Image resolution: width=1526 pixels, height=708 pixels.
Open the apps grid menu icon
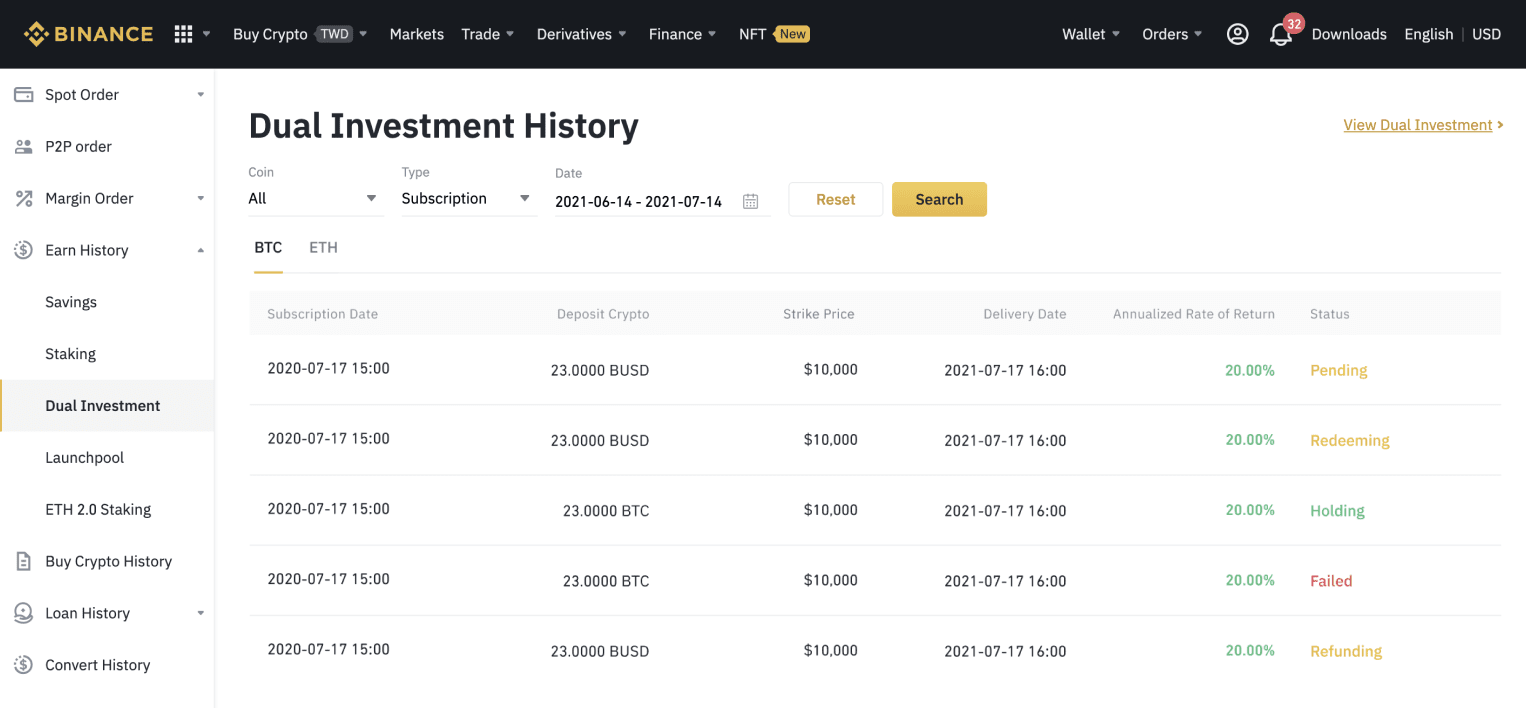point(183,34)
